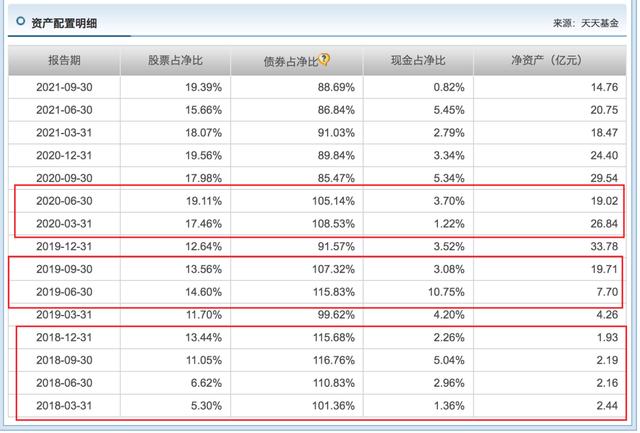Click the 现金占净比 column header

coord(418,60)
